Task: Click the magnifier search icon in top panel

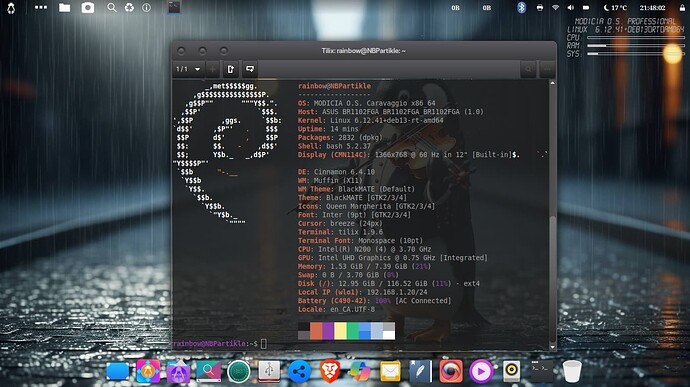Action: (x=112, y=7)
